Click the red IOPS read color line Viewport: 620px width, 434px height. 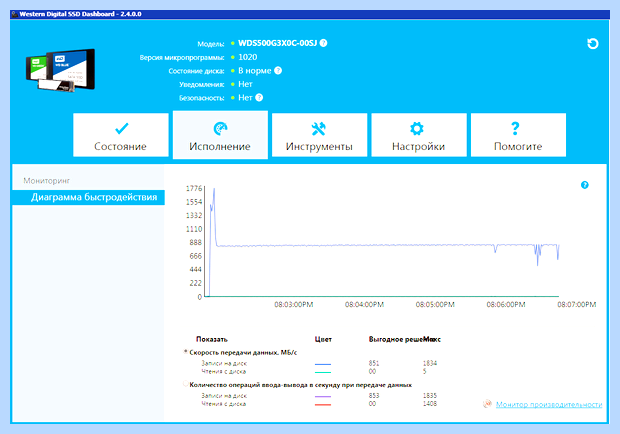[323, 404]
